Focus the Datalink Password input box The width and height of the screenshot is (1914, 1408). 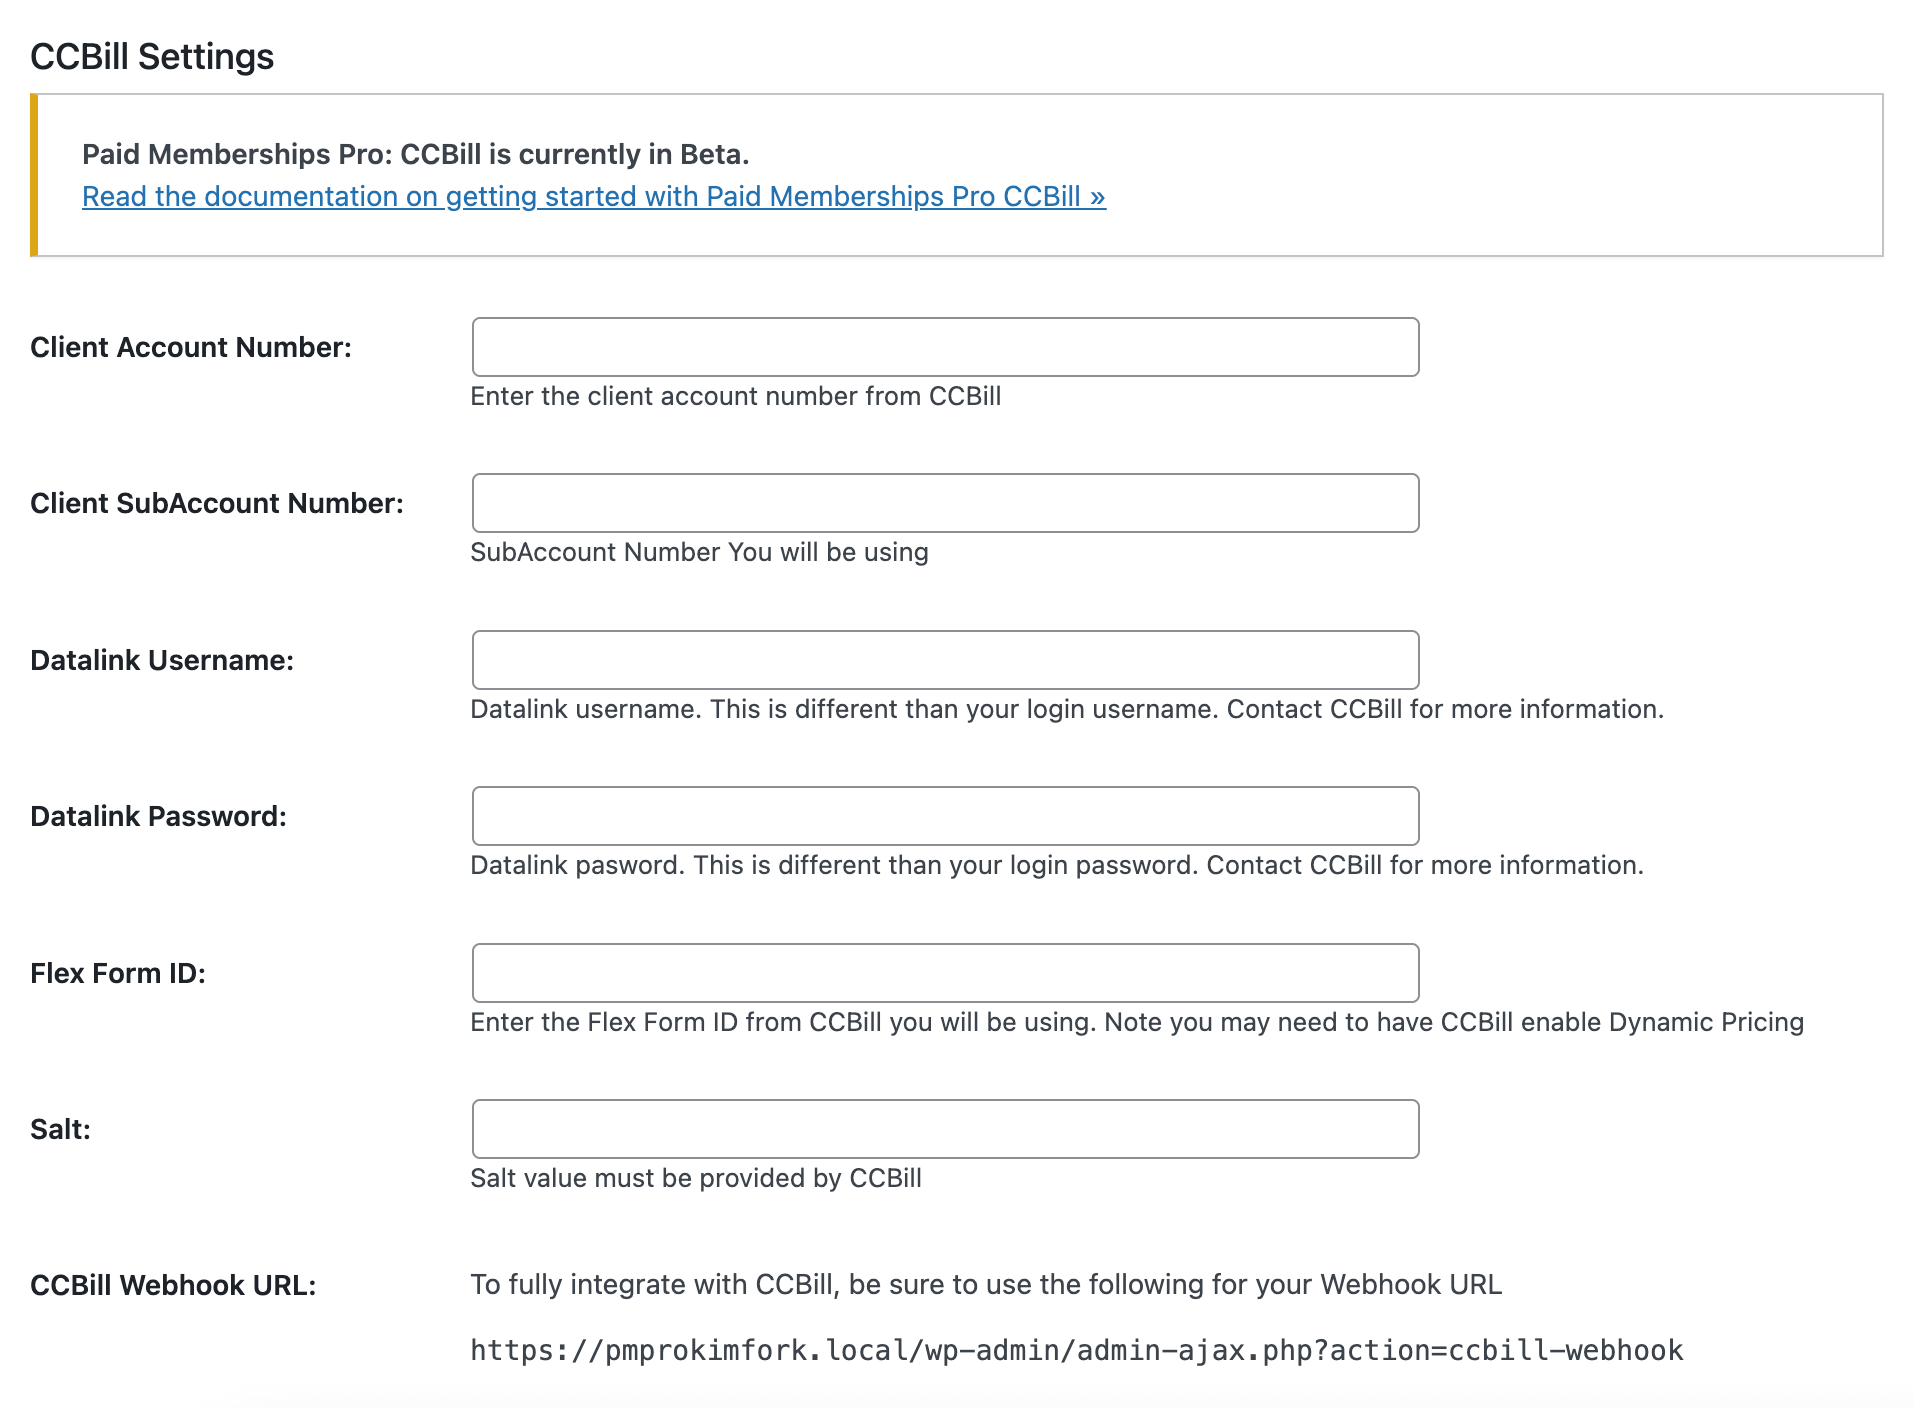click(945, 816)
